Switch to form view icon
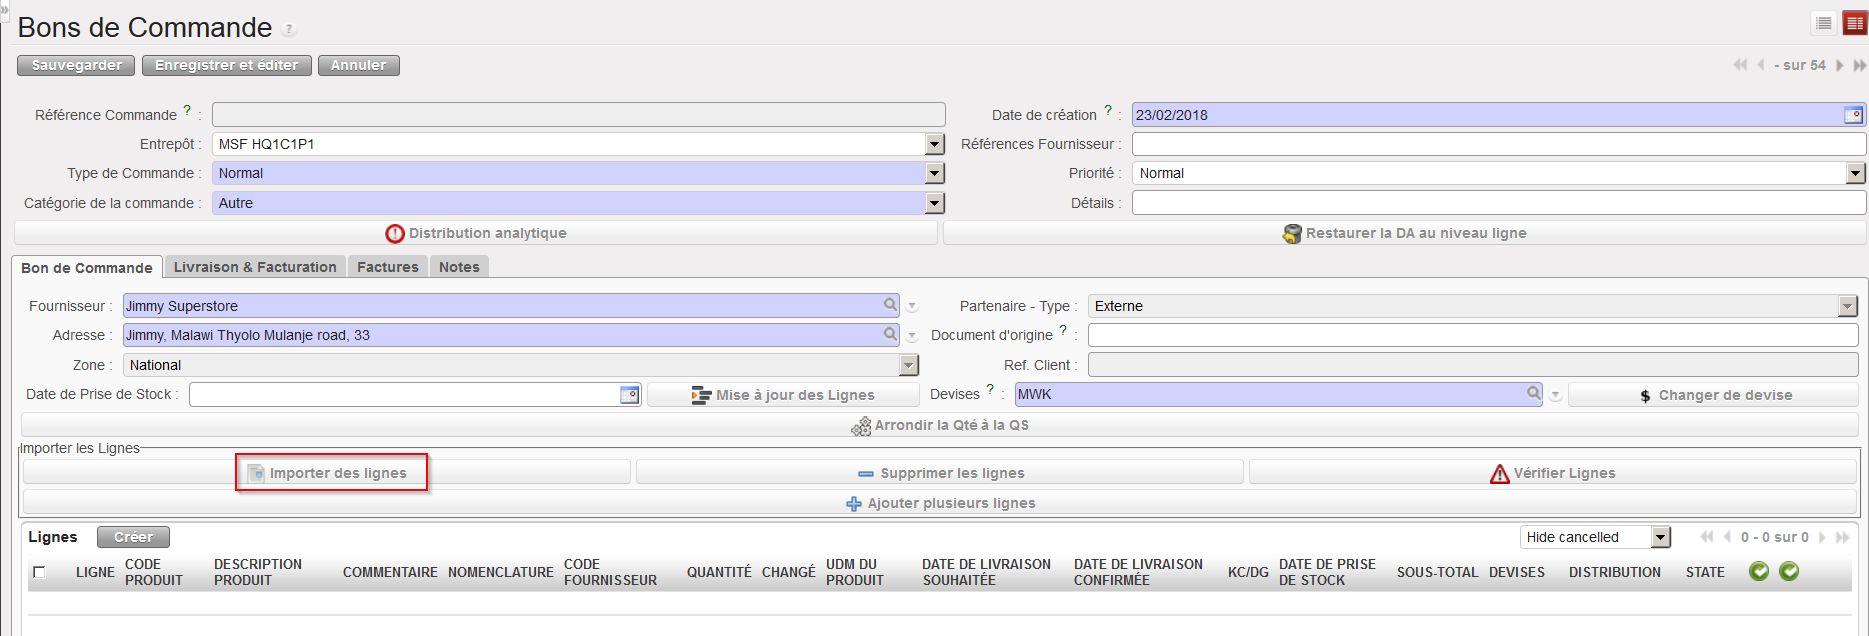 1855,23
